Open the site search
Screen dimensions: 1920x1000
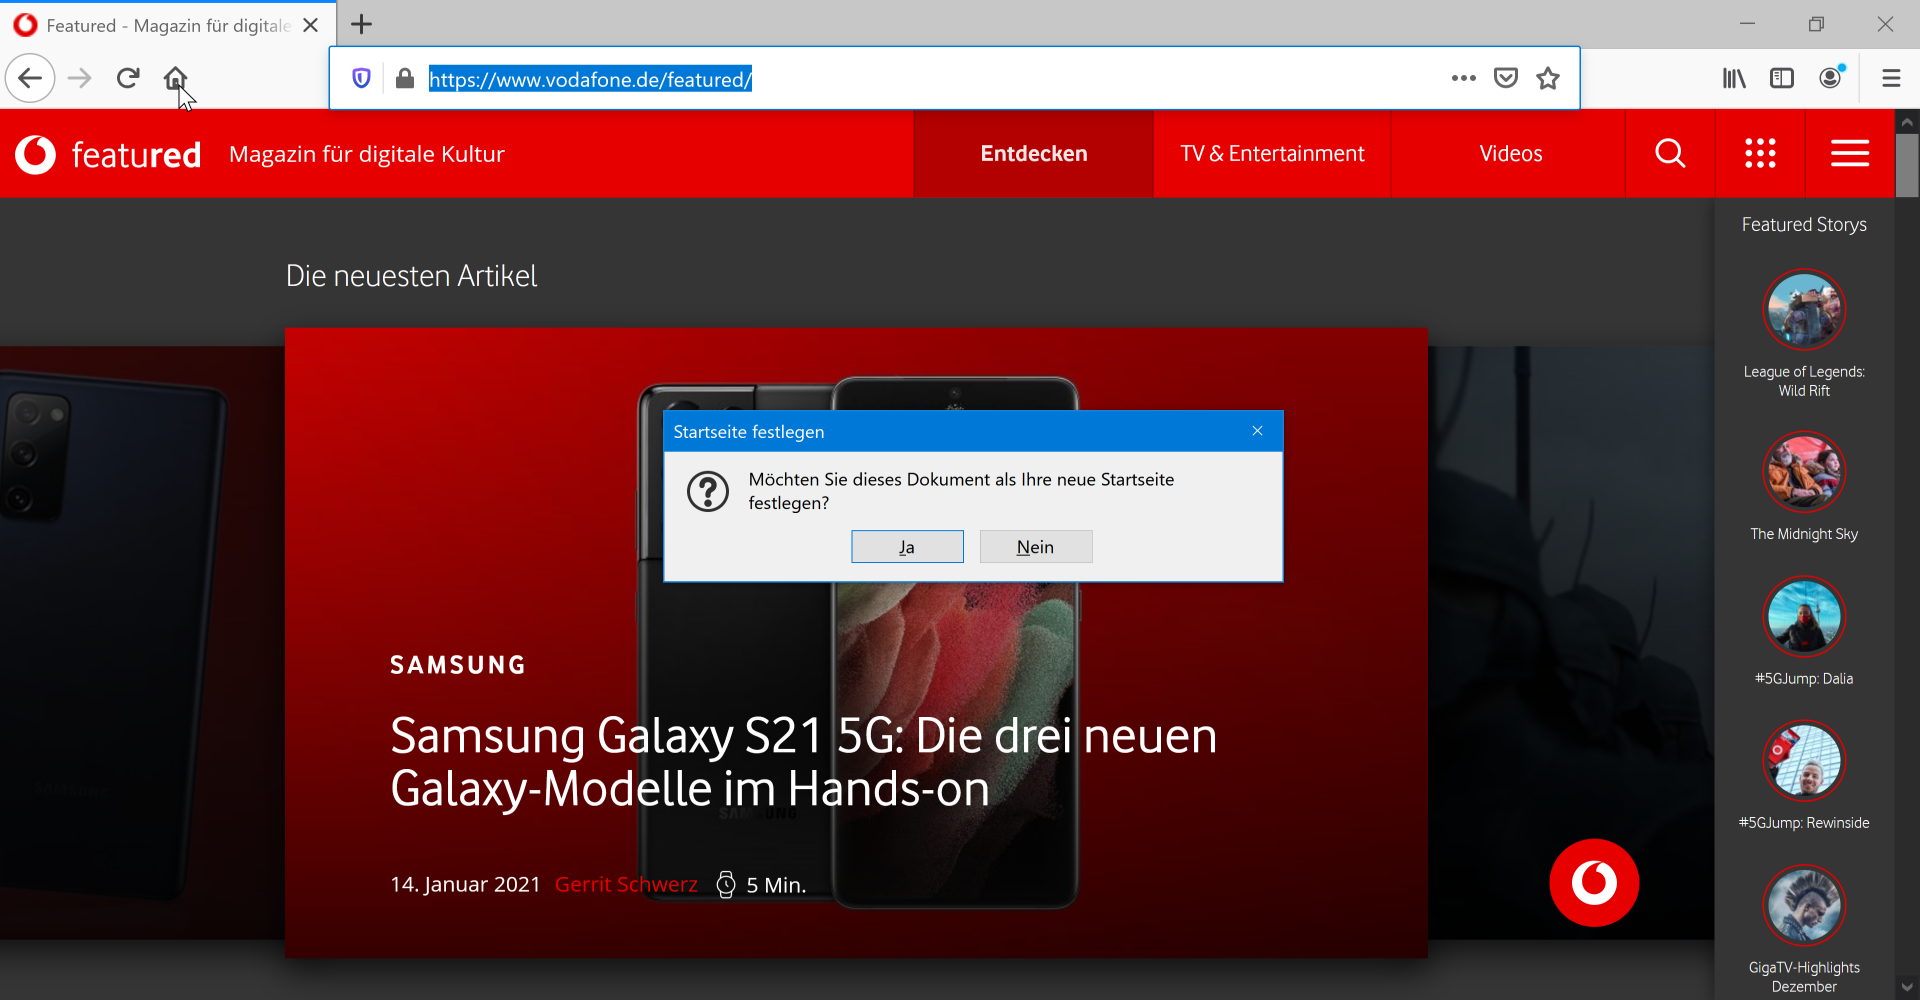click(x=1670, y=153)
